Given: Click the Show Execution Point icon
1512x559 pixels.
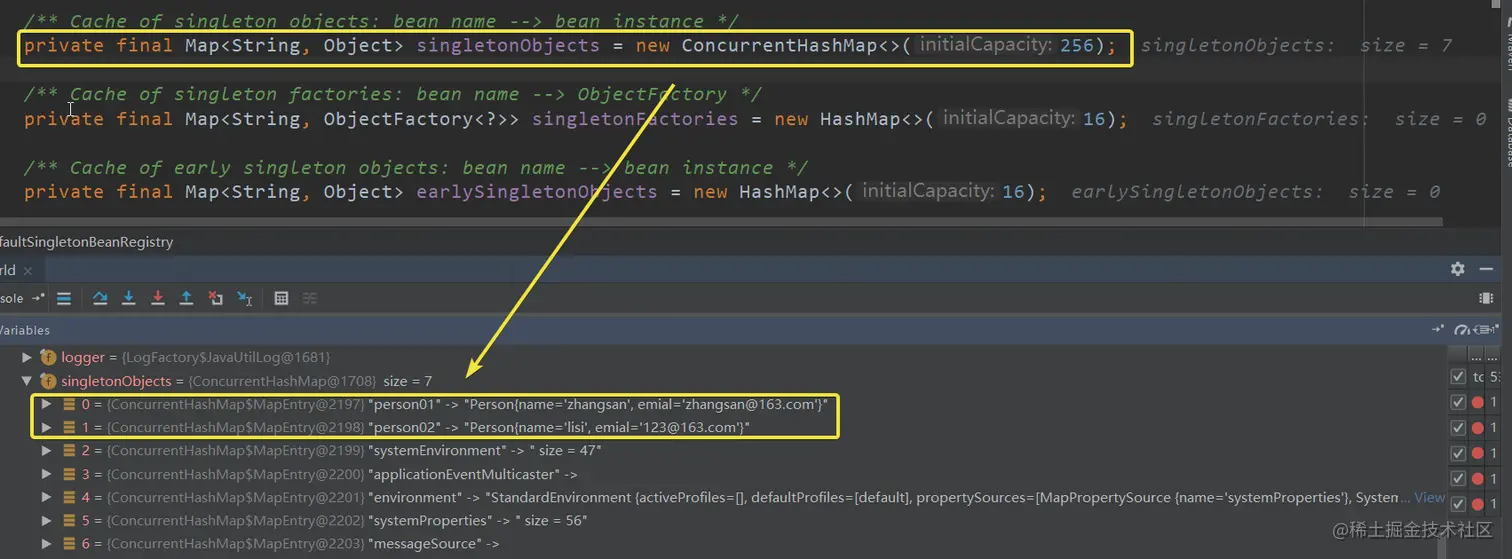Looking at the screenshot, I should pyautogui.click(x=64, y=298).
